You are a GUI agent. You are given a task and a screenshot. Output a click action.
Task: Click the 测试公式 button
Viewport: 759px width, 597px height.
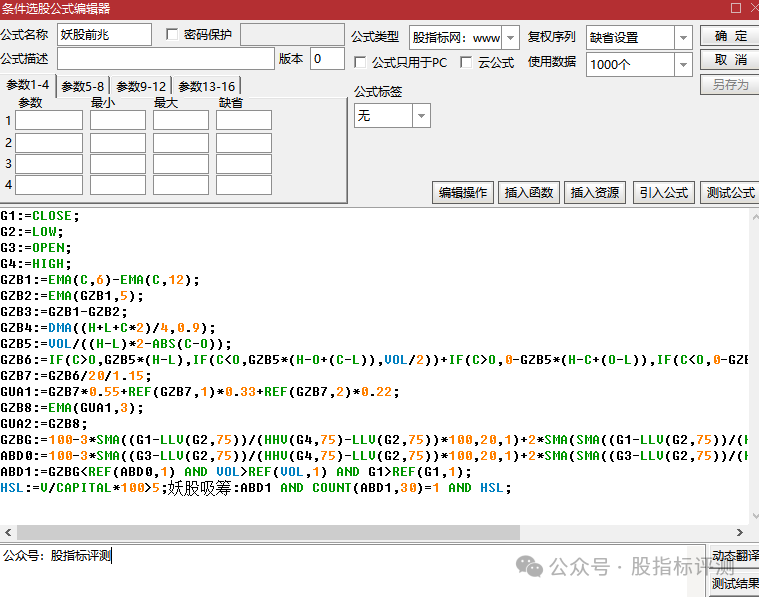pyautogui.click(x=730, y=193)
